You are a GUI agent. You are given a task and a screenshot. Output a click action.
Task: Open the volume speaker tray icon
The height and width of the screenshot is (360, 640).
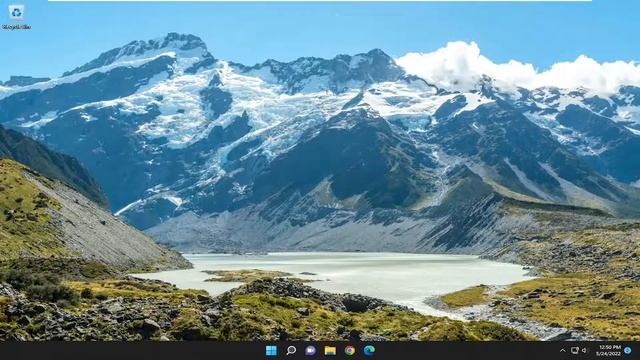pyautogui.click(x=584, y=350)
